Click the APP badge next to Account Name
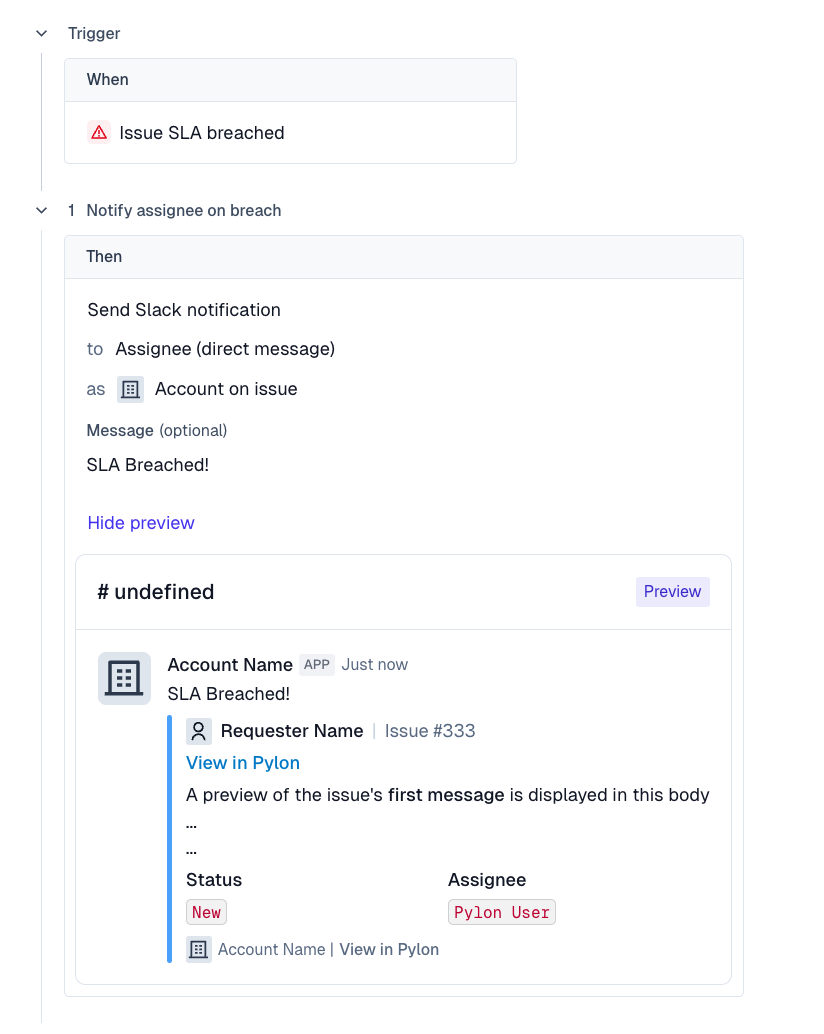The height and width of the screenshot is (1034, 824). 317,665
